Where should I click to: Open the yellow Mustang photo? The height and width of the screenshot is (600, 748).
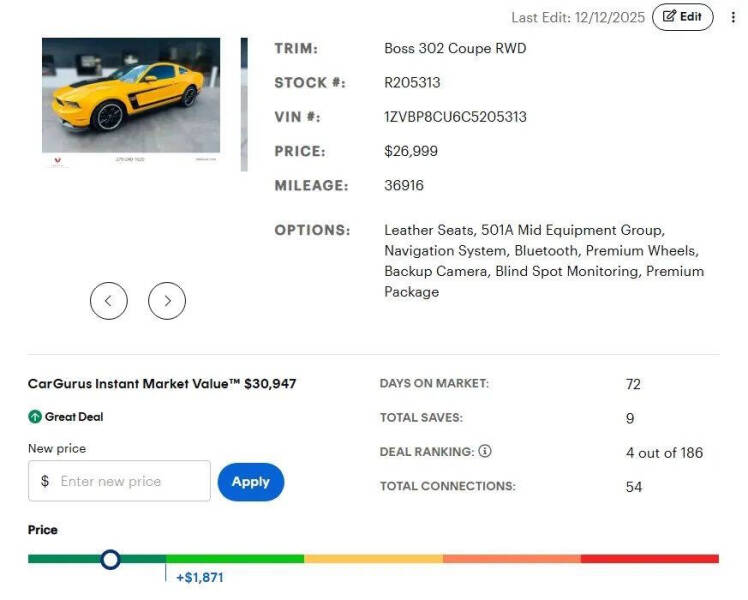pos(131,103)
